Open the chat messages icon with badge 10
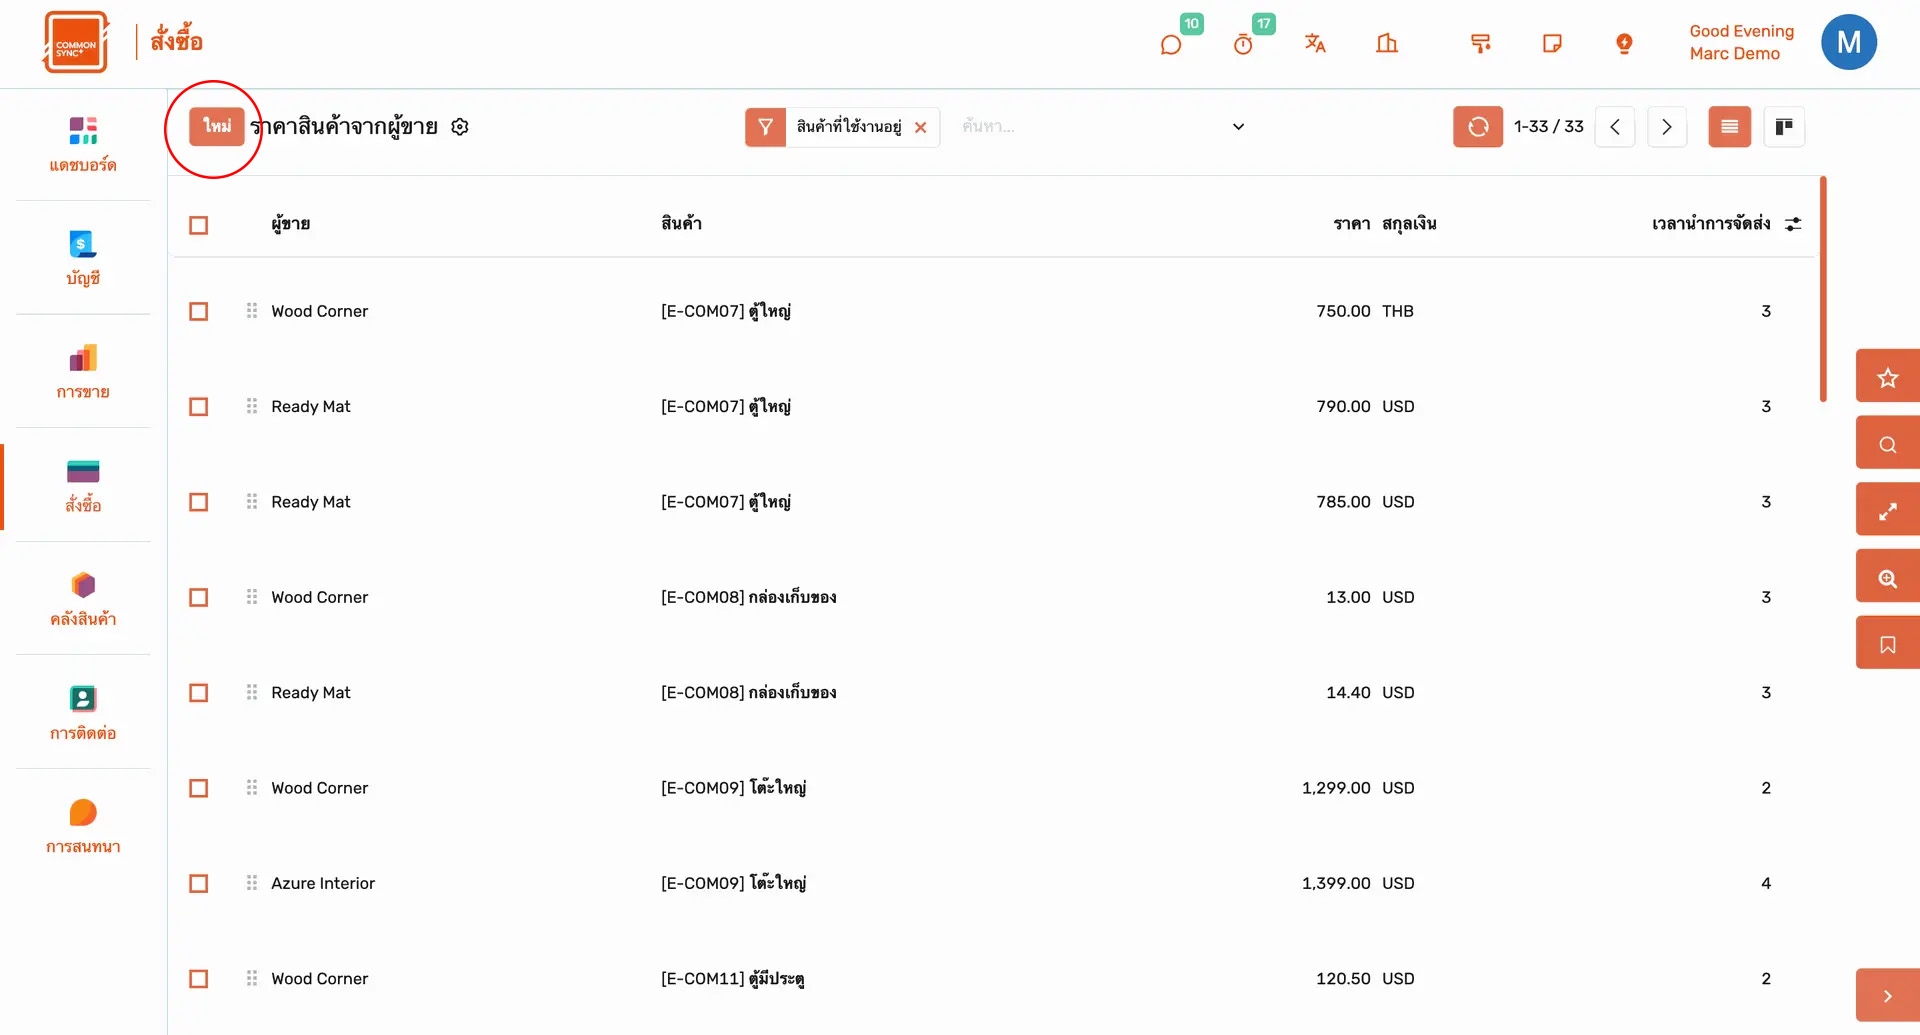This screenshot has width=1920, height=1035. [x=1171, y=44]
